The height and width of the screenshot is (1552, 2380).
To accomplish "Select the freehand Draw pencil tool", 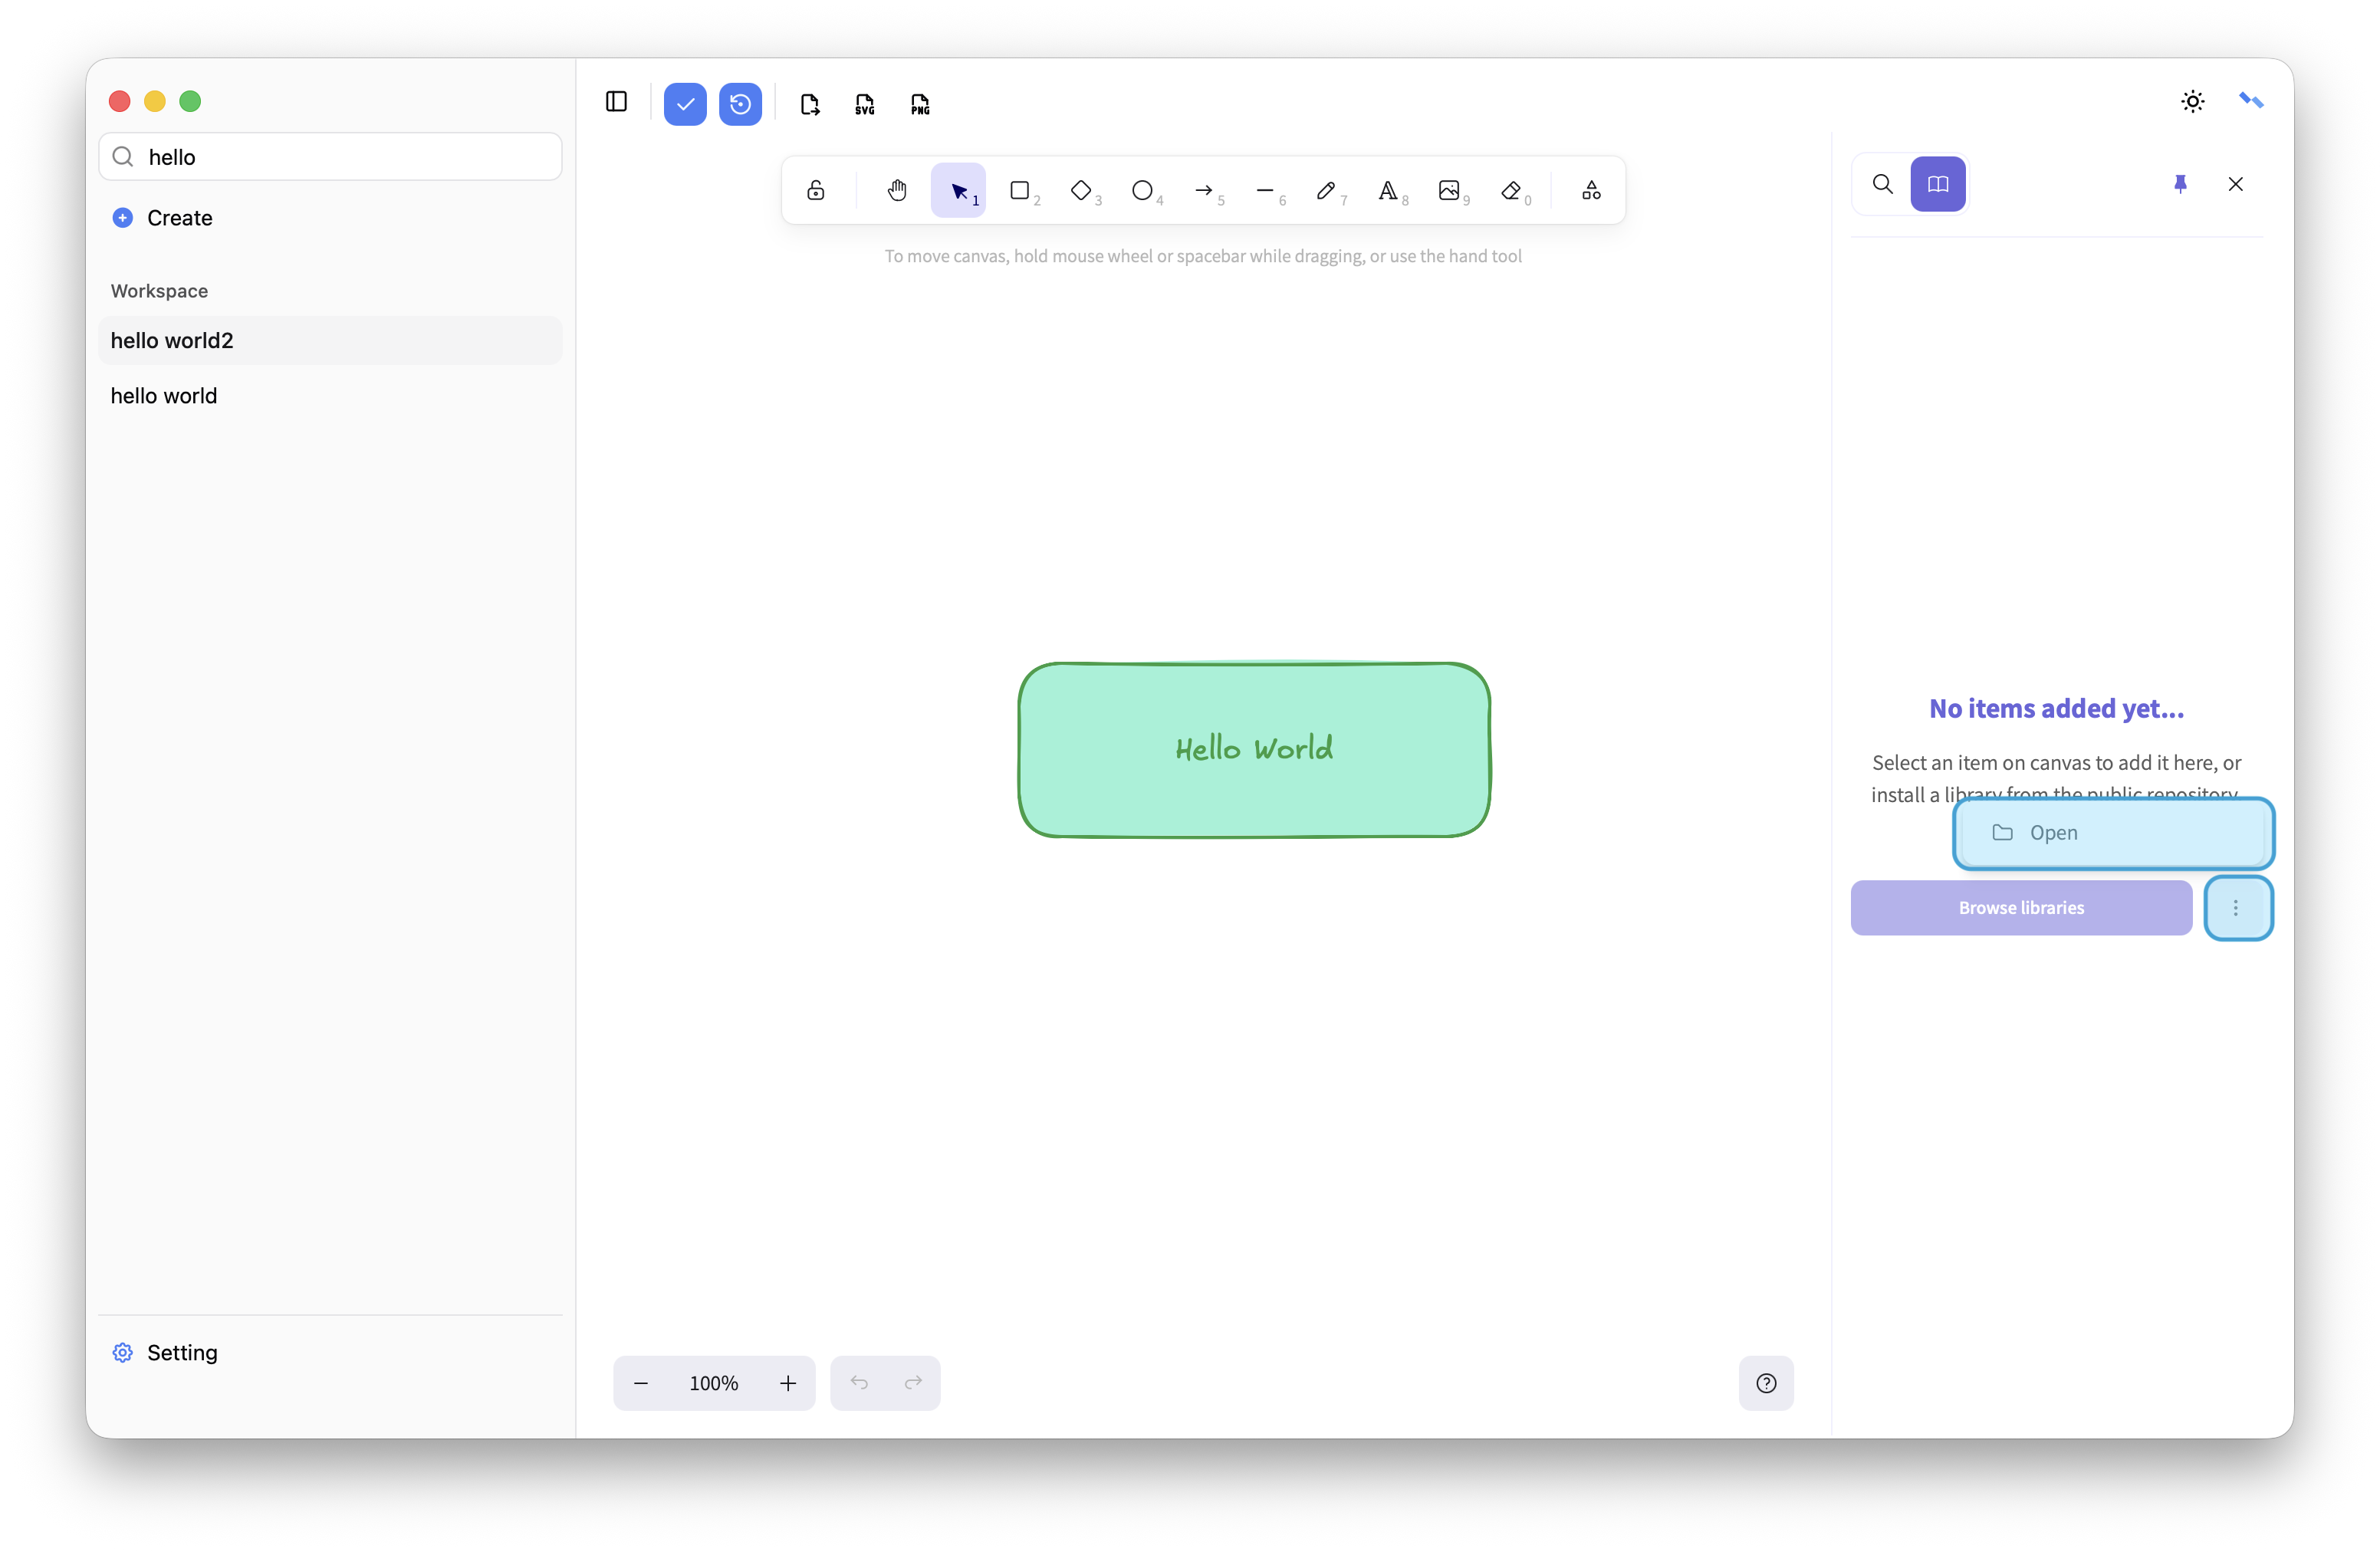I will click(x=1326, y=190).
